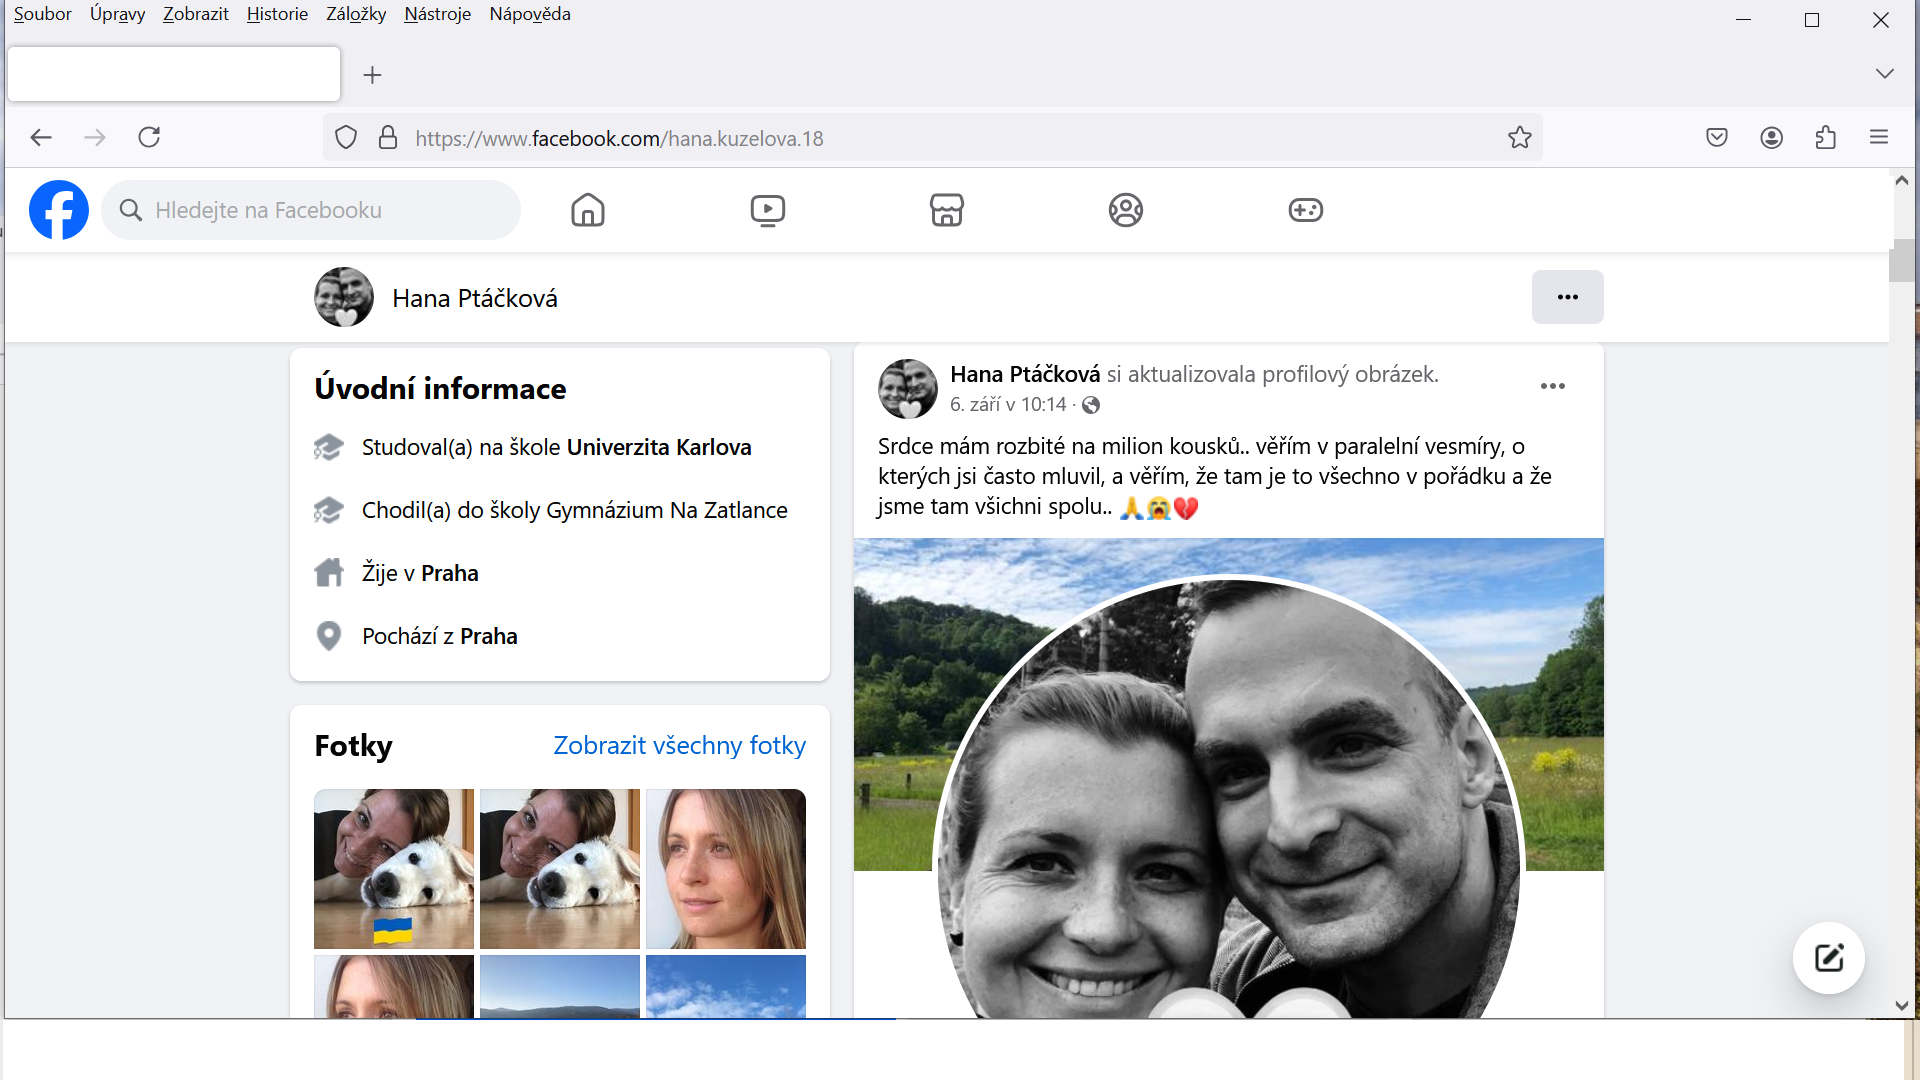Open the Firefox extensions puzzle icon
The image size is (1920, 1080).
[1825, 138]
